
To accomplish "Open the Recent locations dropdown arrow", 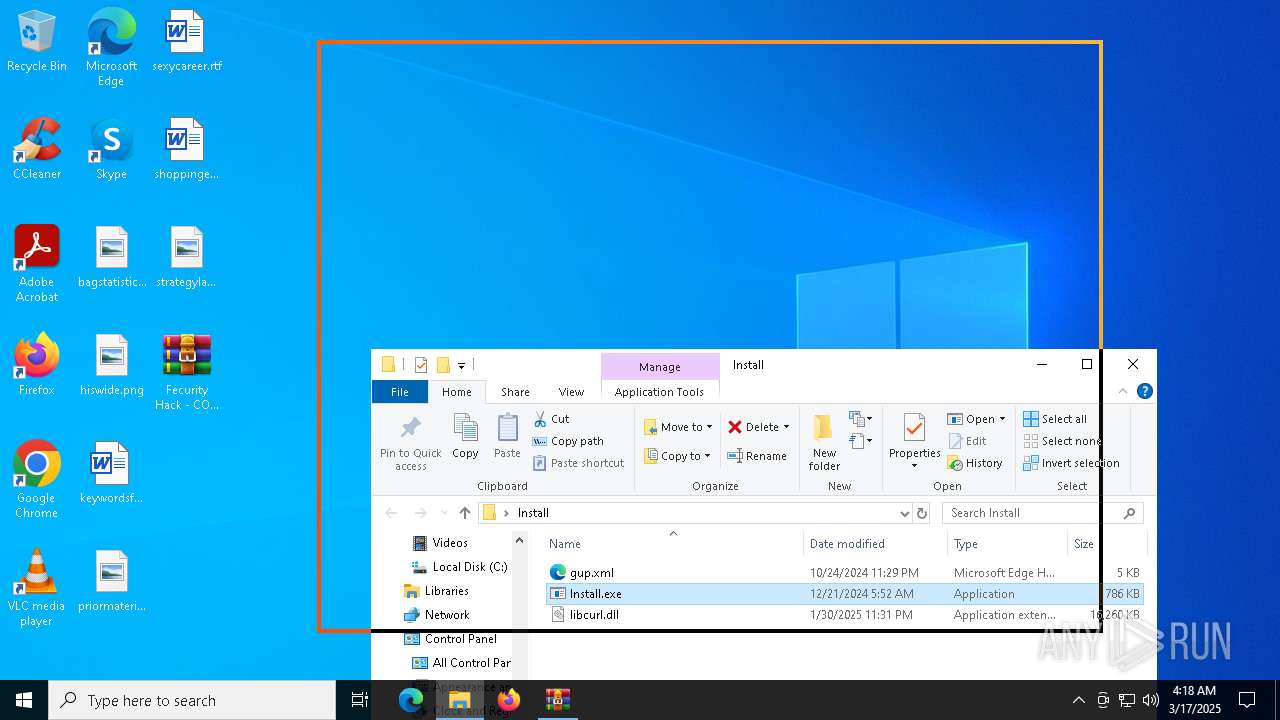I will click(444, 513).
